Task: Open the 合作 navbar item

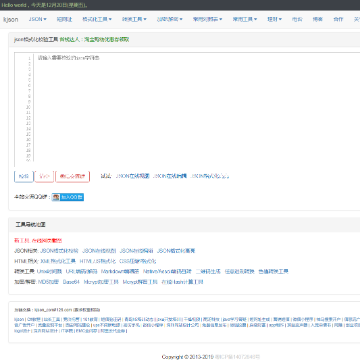Action: (x=338, y=19)
